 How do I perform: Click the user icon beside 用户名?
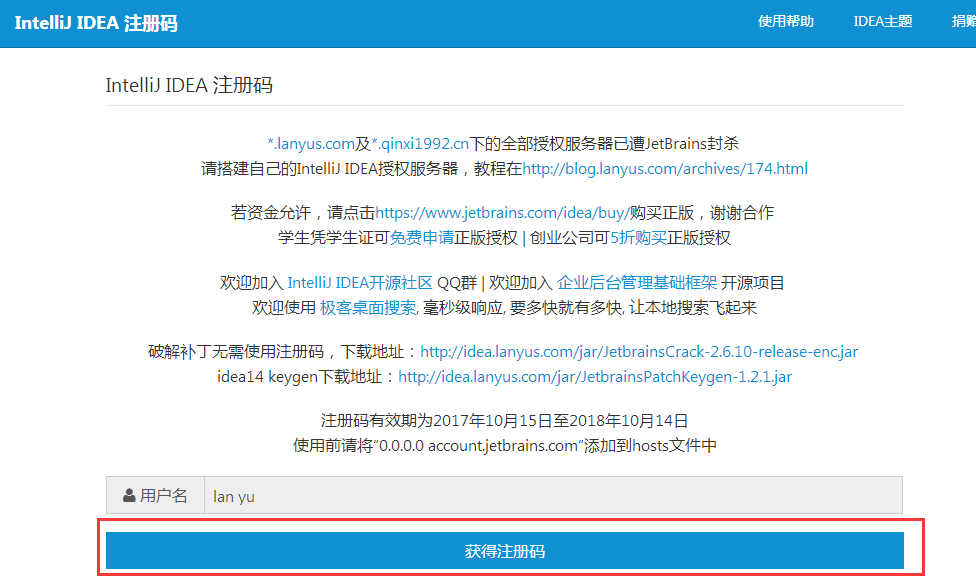click(129, 496)
